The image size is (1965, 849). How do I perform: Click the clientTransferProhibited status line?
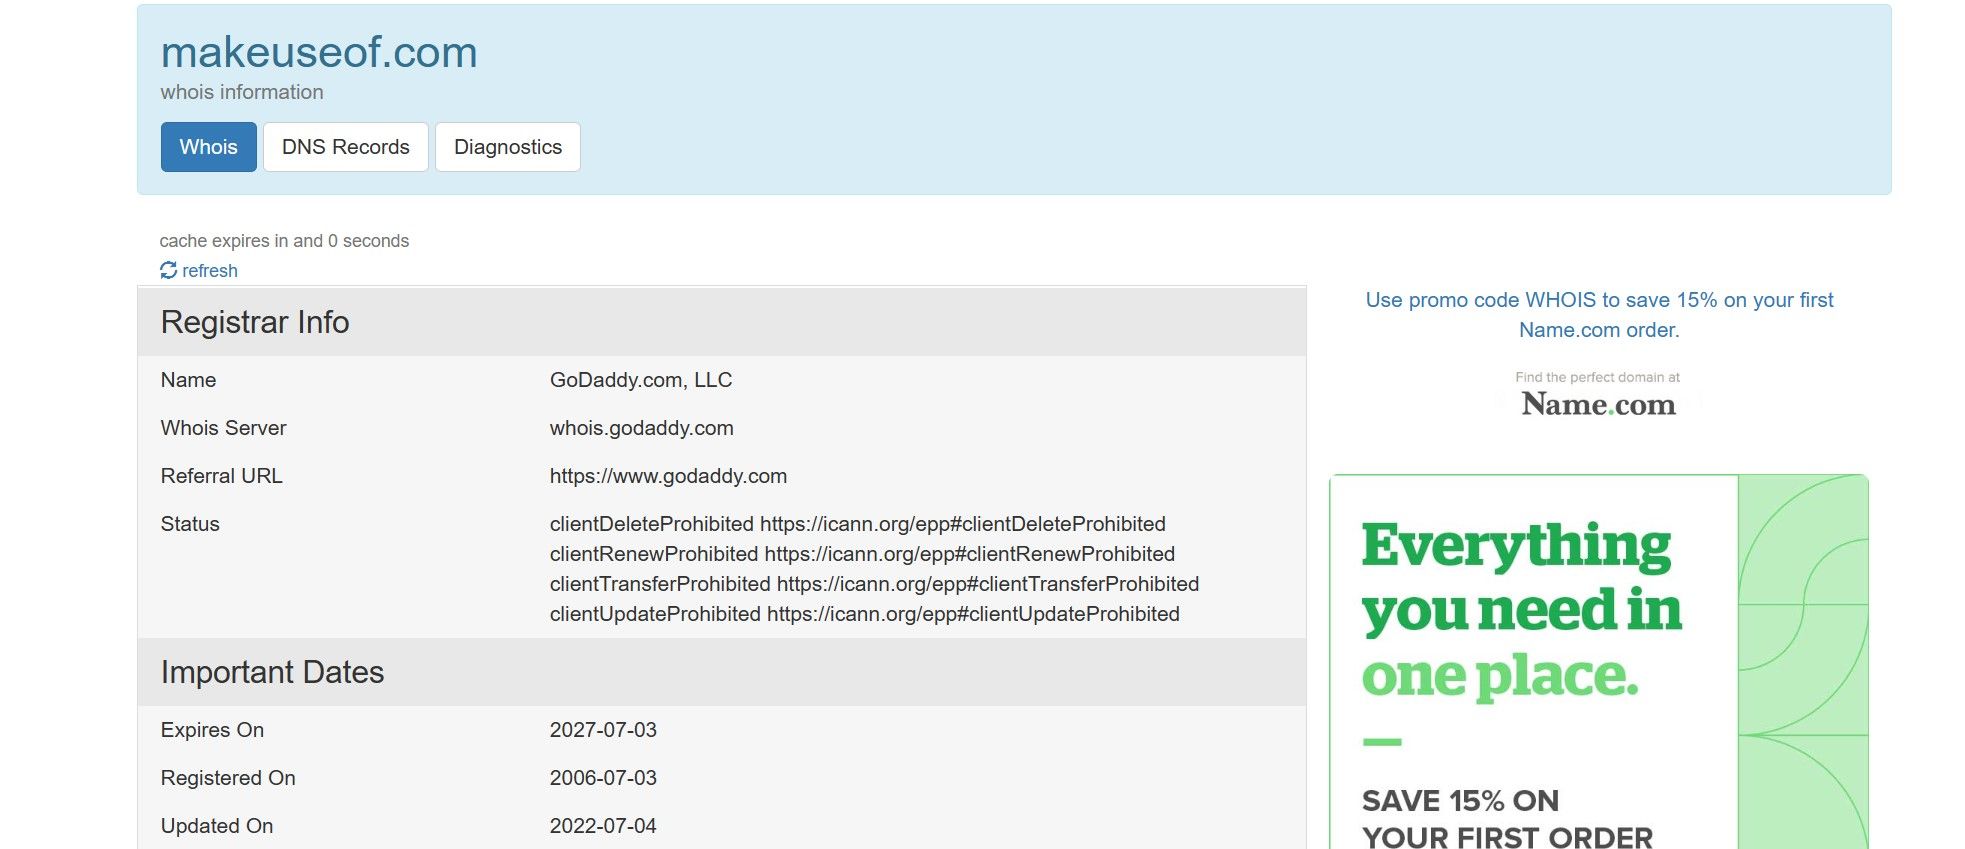tap(874, 584)
